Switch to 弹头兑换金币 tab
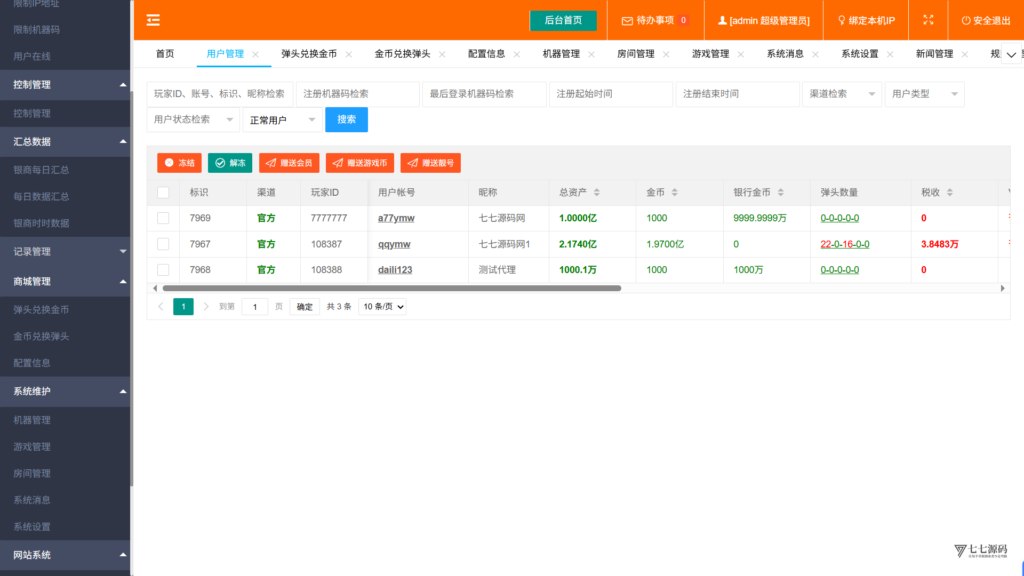 tap(309, 54)
